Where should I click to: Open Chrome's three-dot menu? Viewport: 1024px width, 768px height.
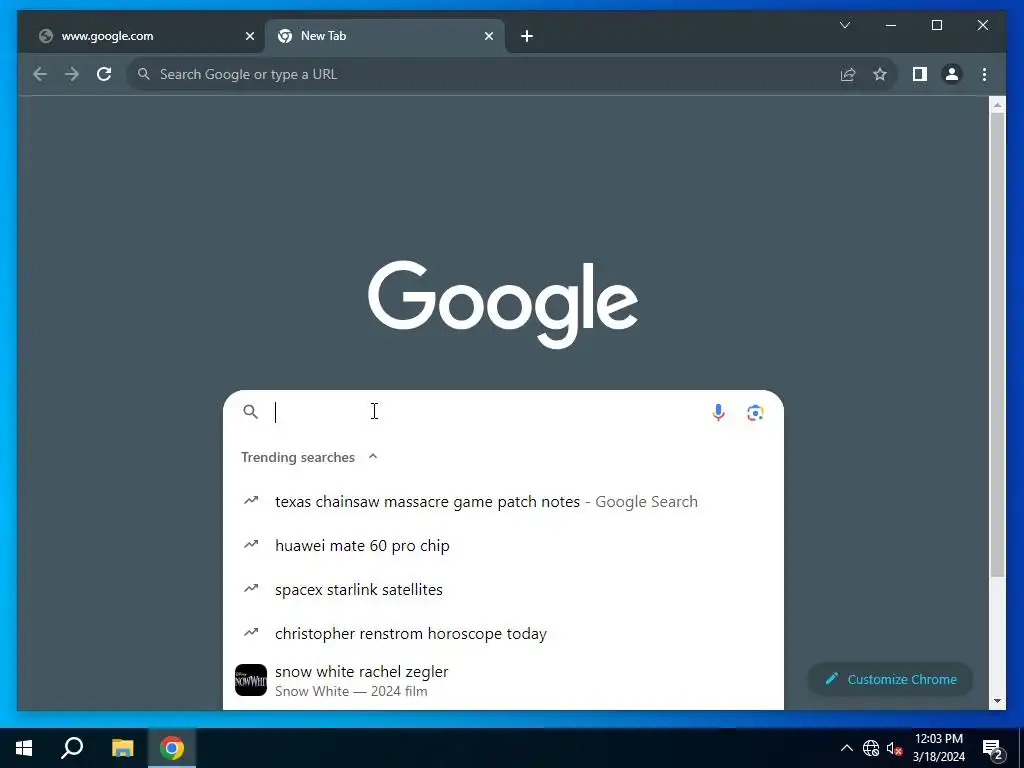(984, 74)
